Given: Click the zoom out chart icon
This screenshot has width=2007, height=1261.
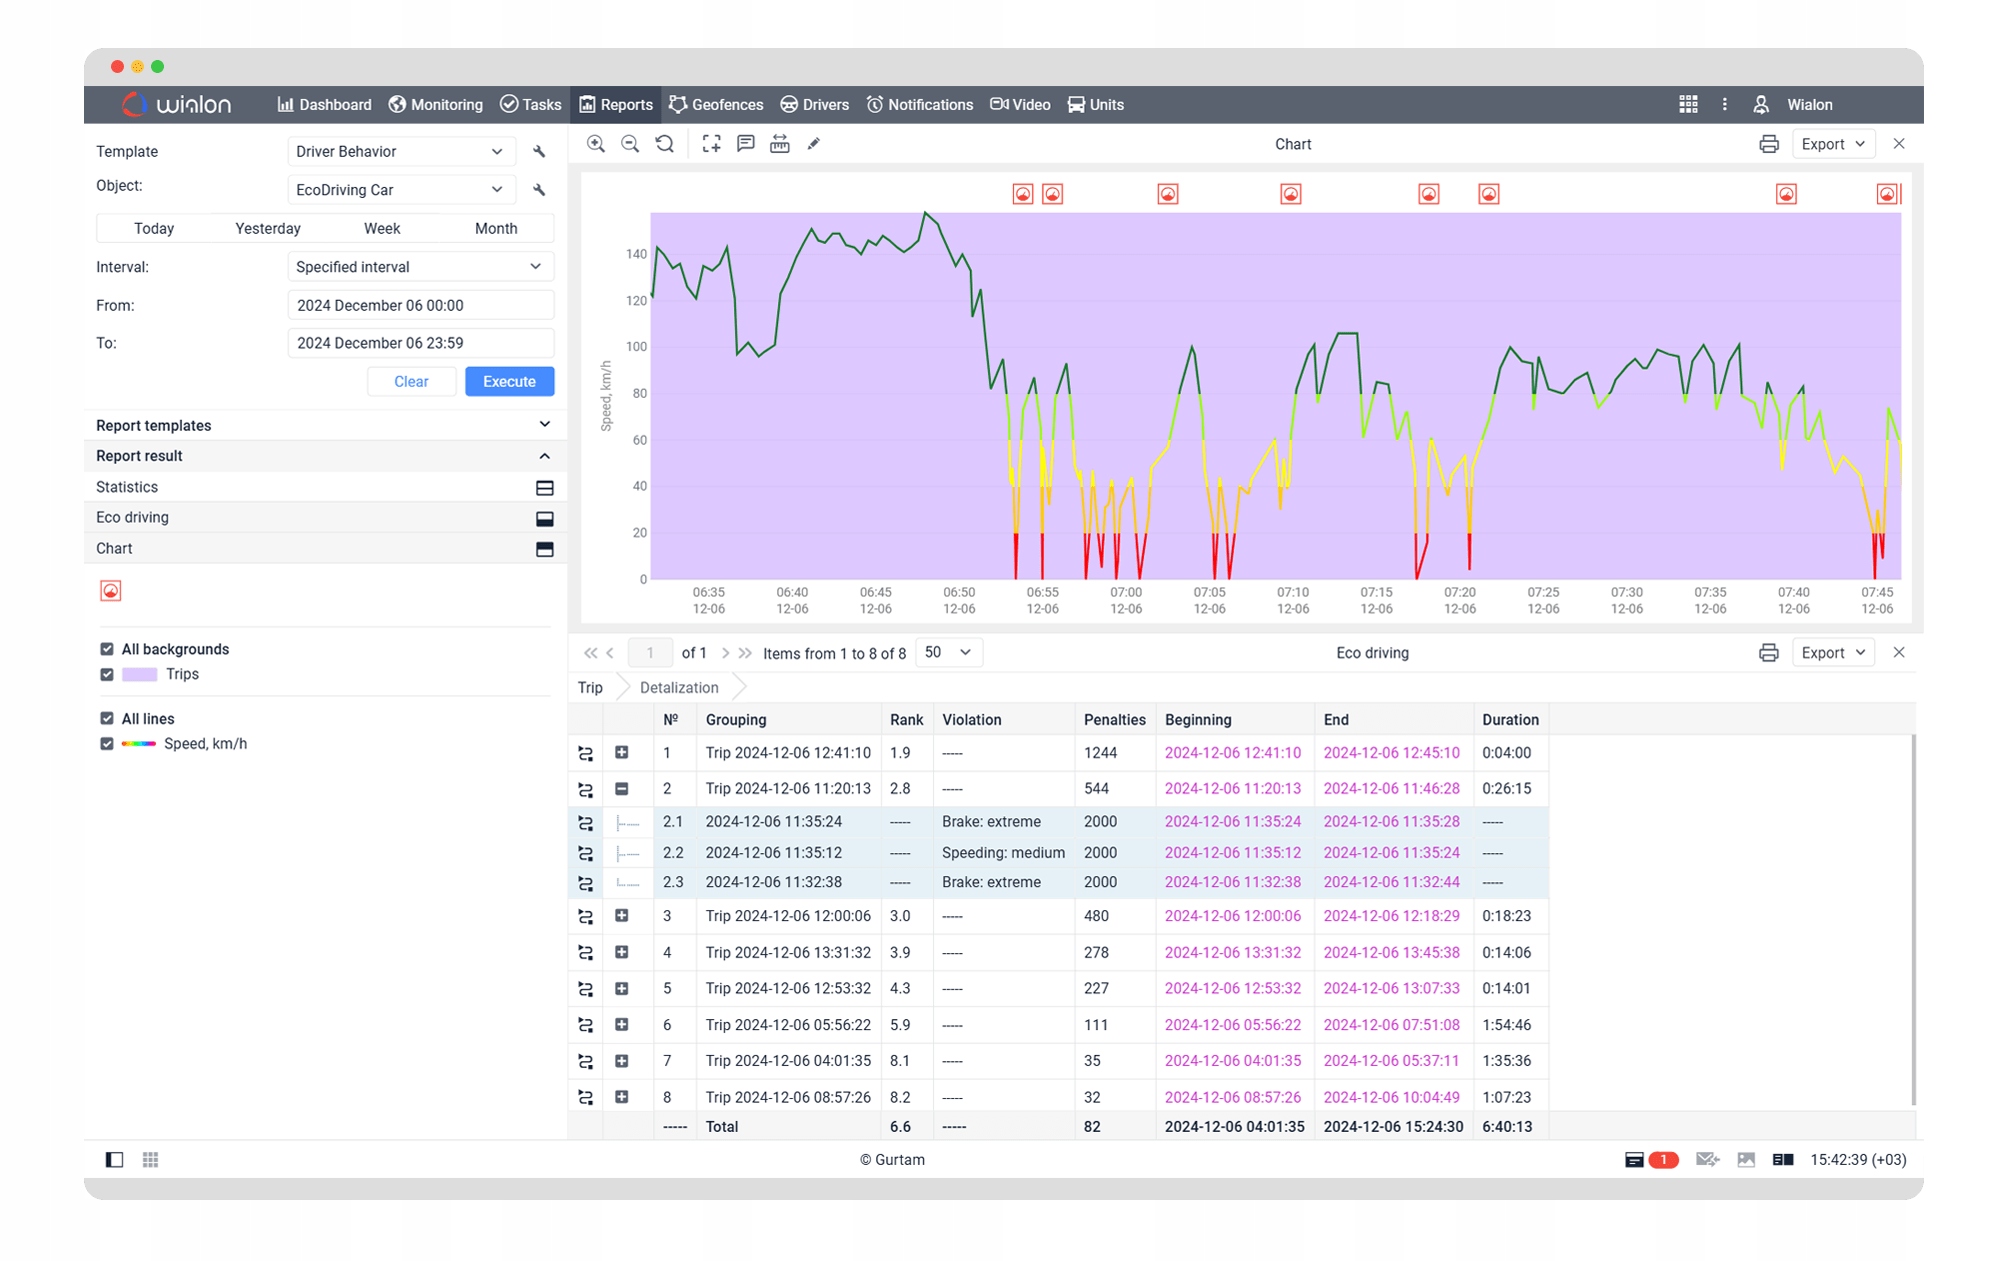Looking at the screenshot, I should (630, 144).
